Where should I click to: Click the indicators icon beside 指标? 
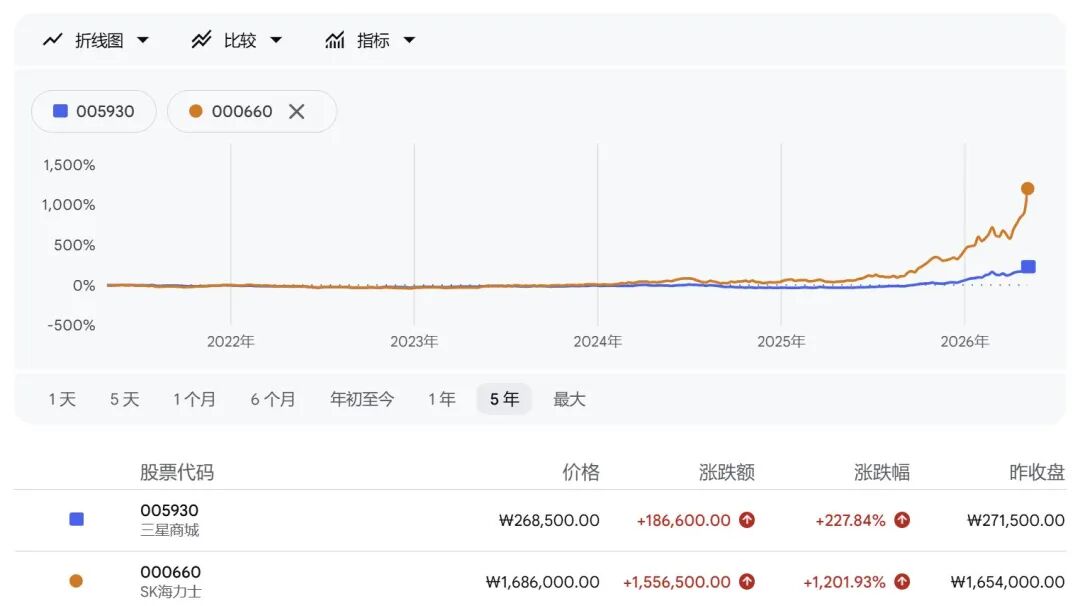click(x=335, y=40)
